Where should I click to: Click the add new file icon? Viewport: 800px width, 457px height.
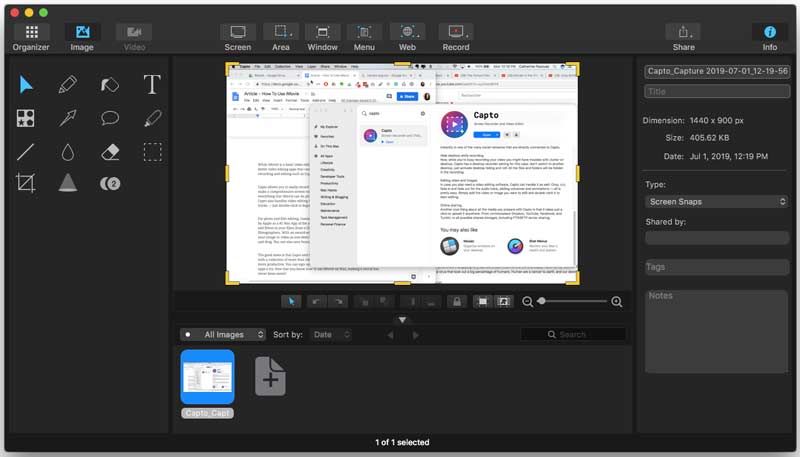click(x=270, y=376)
